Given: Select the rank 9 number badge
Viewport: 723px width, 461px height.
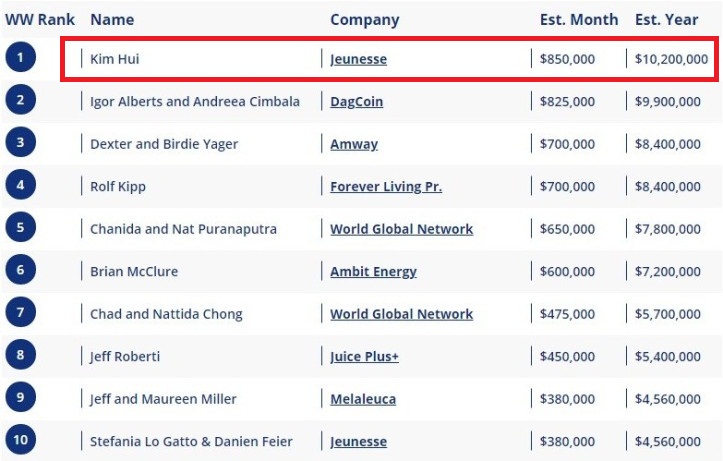Looking at the screenshot, I should point(20,398).
